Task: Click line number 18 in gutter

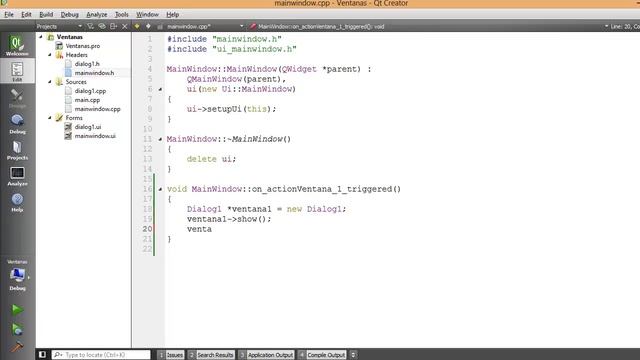Action: (x=147, y=209)
